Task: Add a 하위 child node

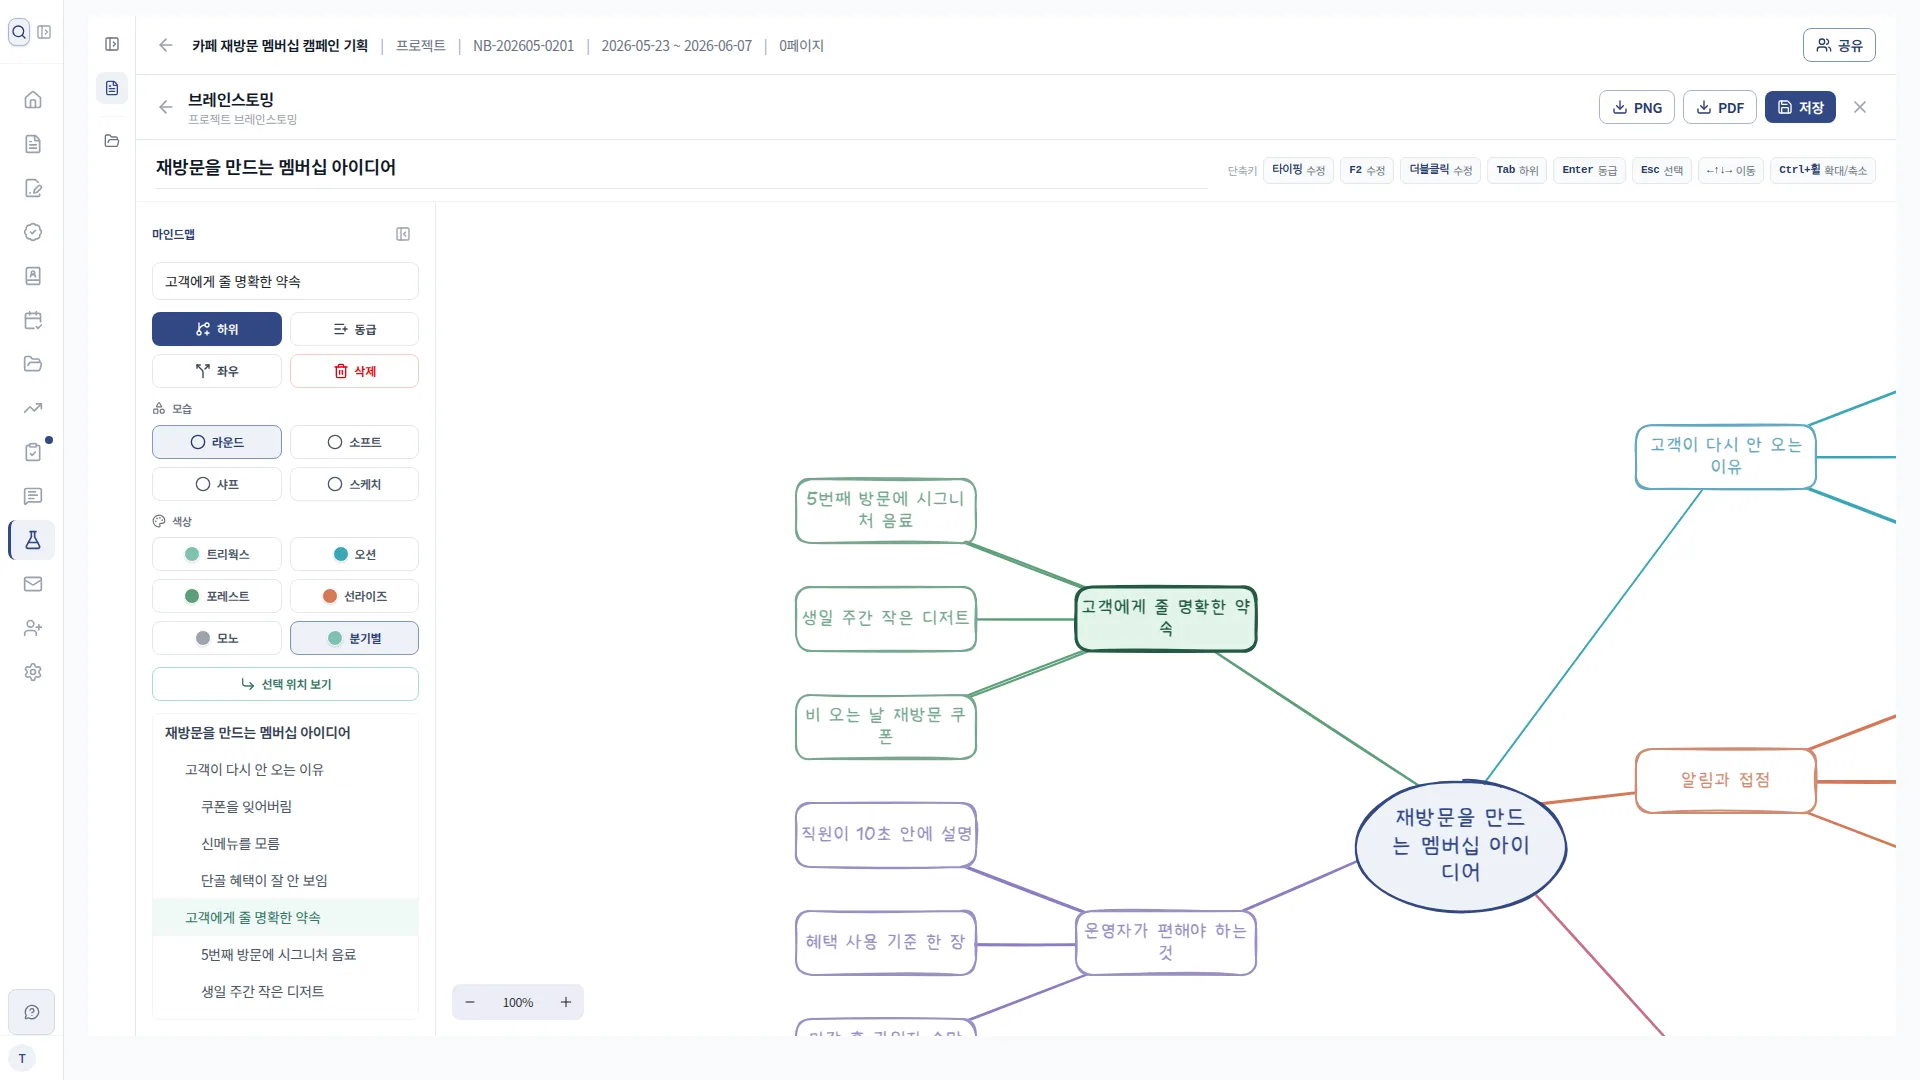Action: pos(217,329)
